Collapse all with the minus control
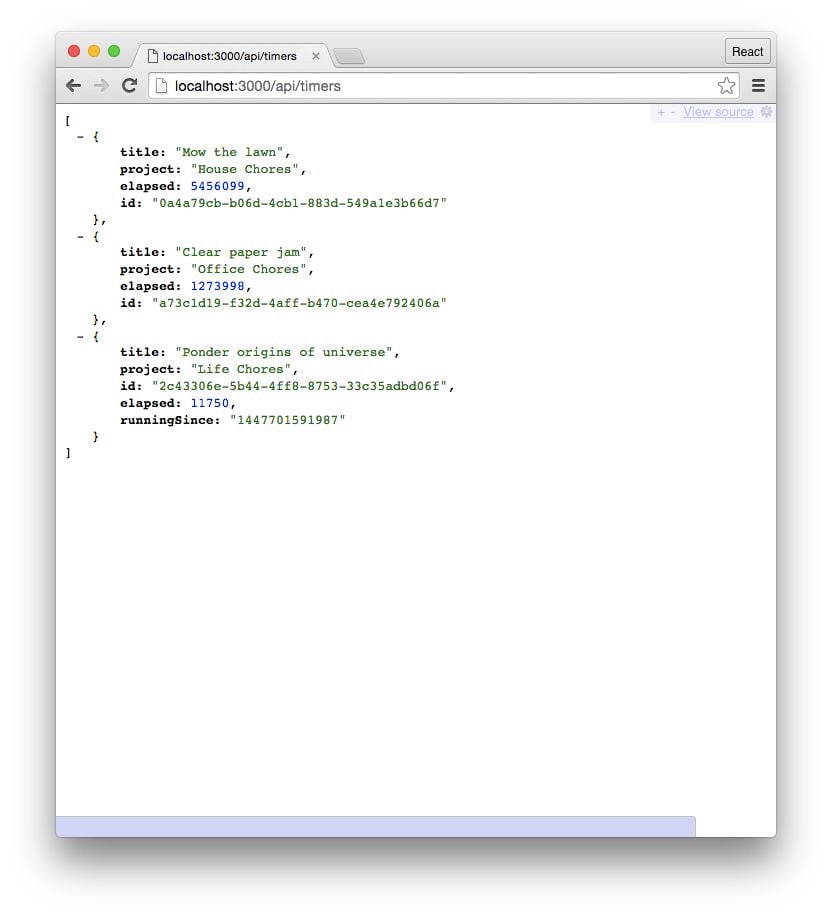The image size is (832, 917). (x=672, y=112)
